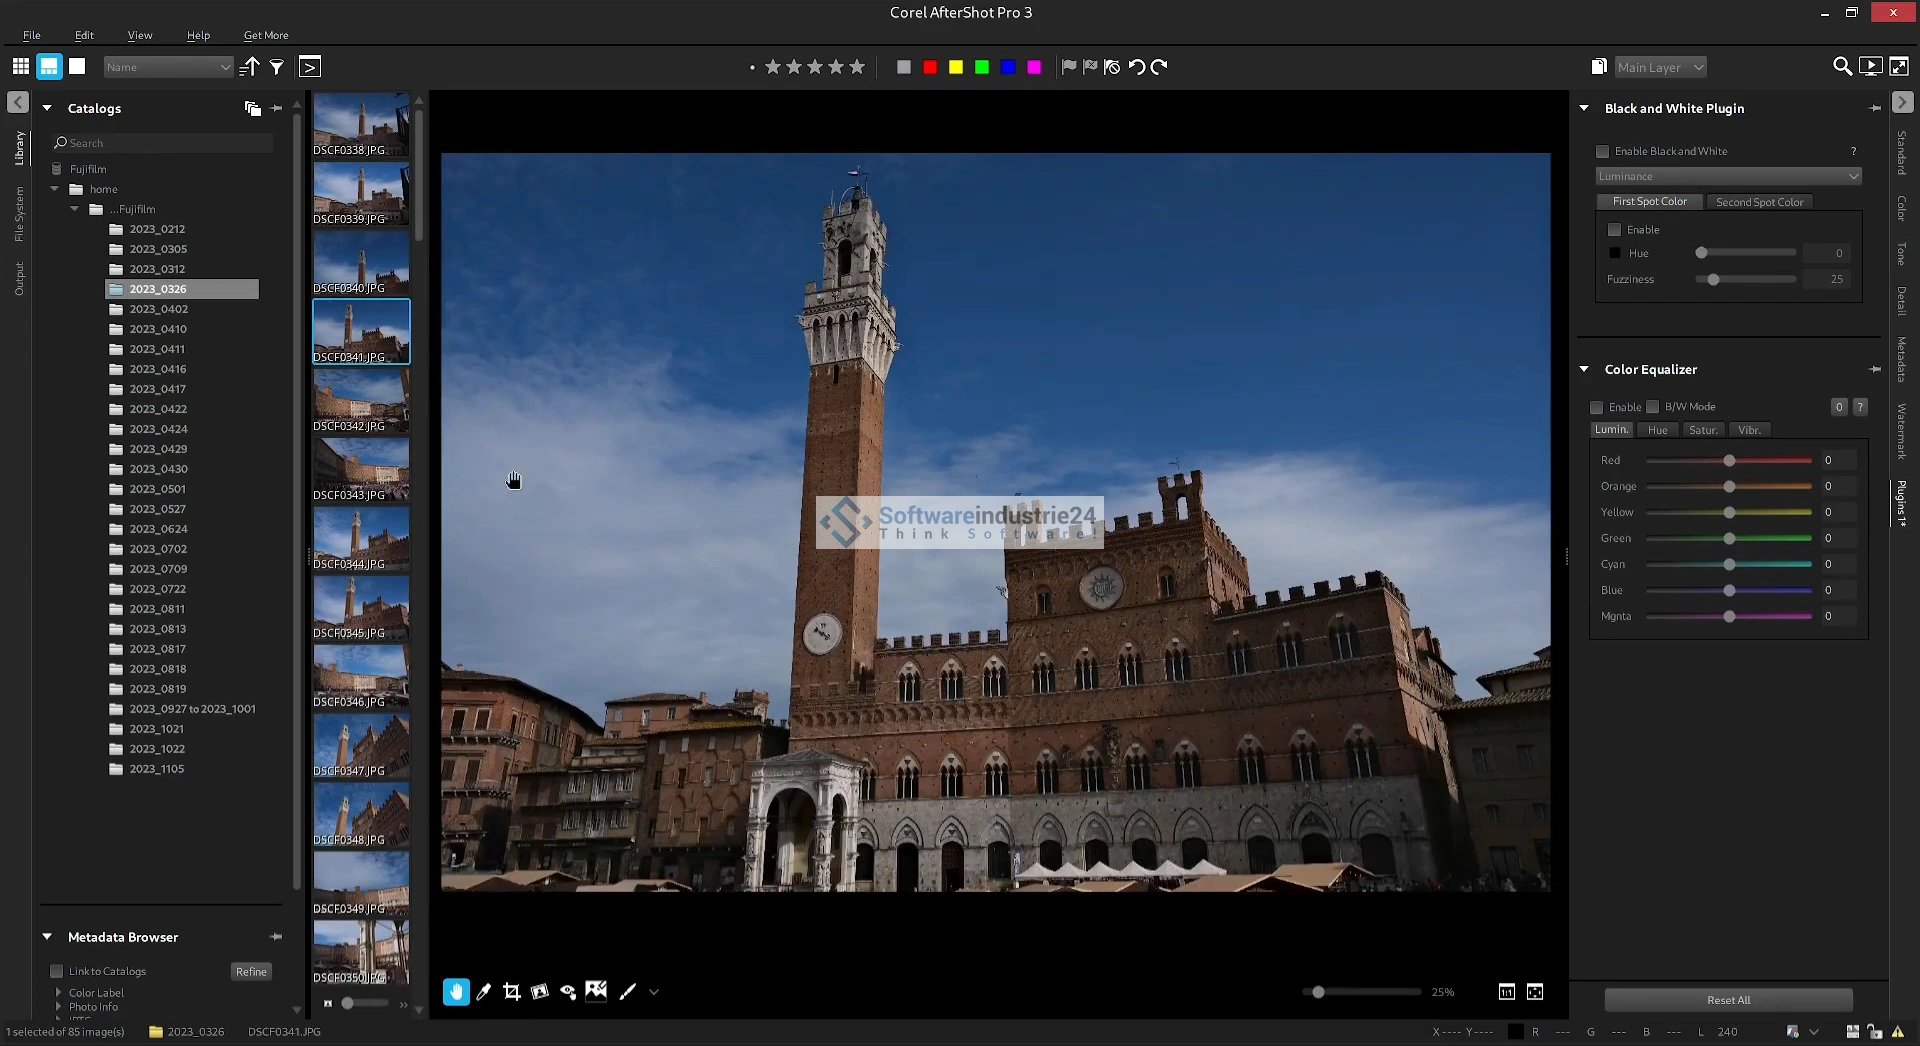Click the rotate left icon
Image resolution: width=1920 pixels, height=1046 pixels.
1137,67
